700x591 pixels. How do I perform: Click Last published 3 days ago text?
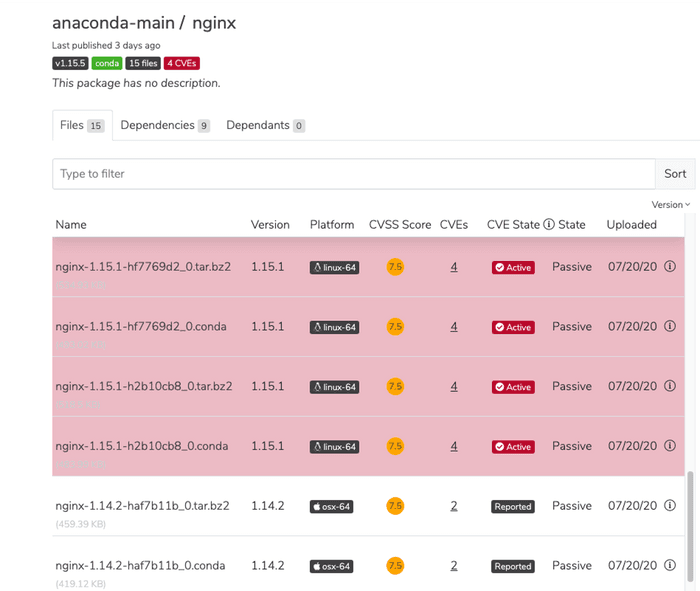pyautogui.click(x=106, y=46)
